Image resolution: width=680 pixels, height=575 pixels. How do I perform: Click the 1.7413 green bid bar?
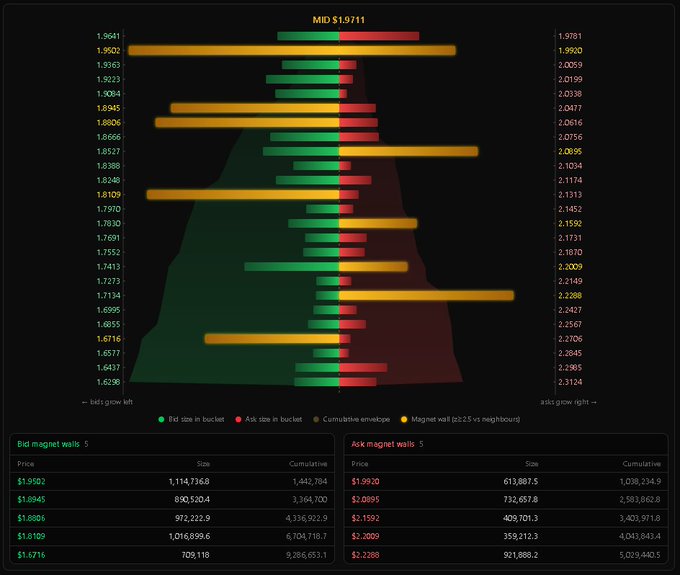(x=292, y=267)
